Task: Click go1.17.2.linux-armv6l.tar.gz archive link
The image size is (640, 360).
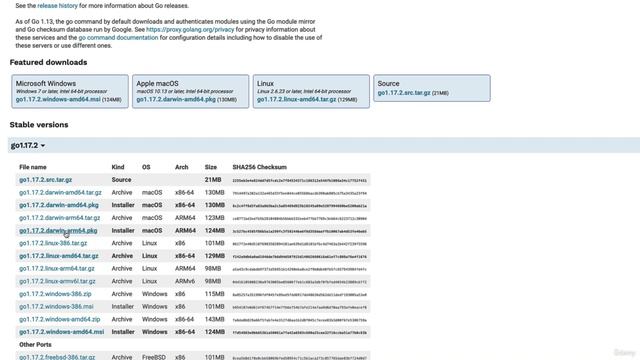Action: pos(57,281)
